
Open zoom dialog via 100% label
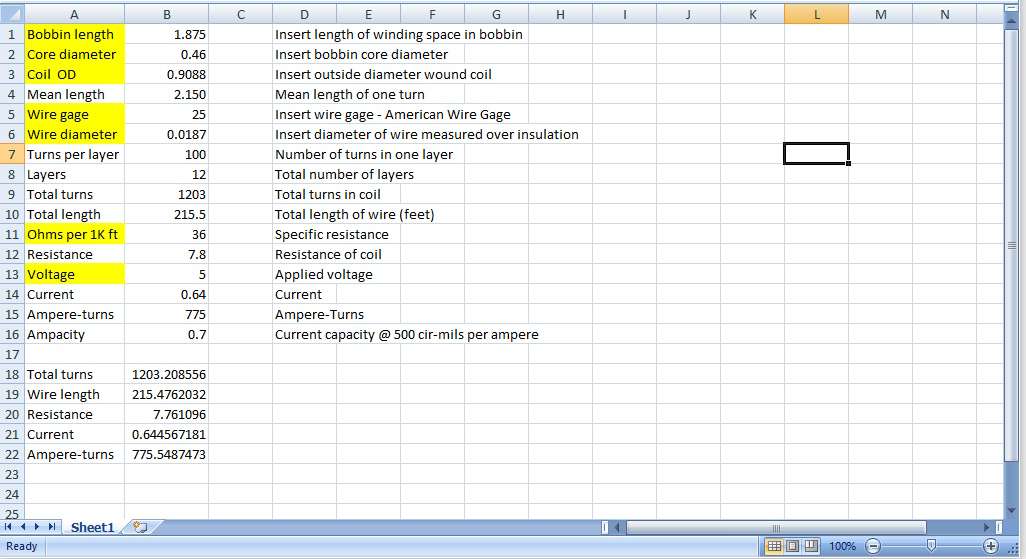(842, 546)
